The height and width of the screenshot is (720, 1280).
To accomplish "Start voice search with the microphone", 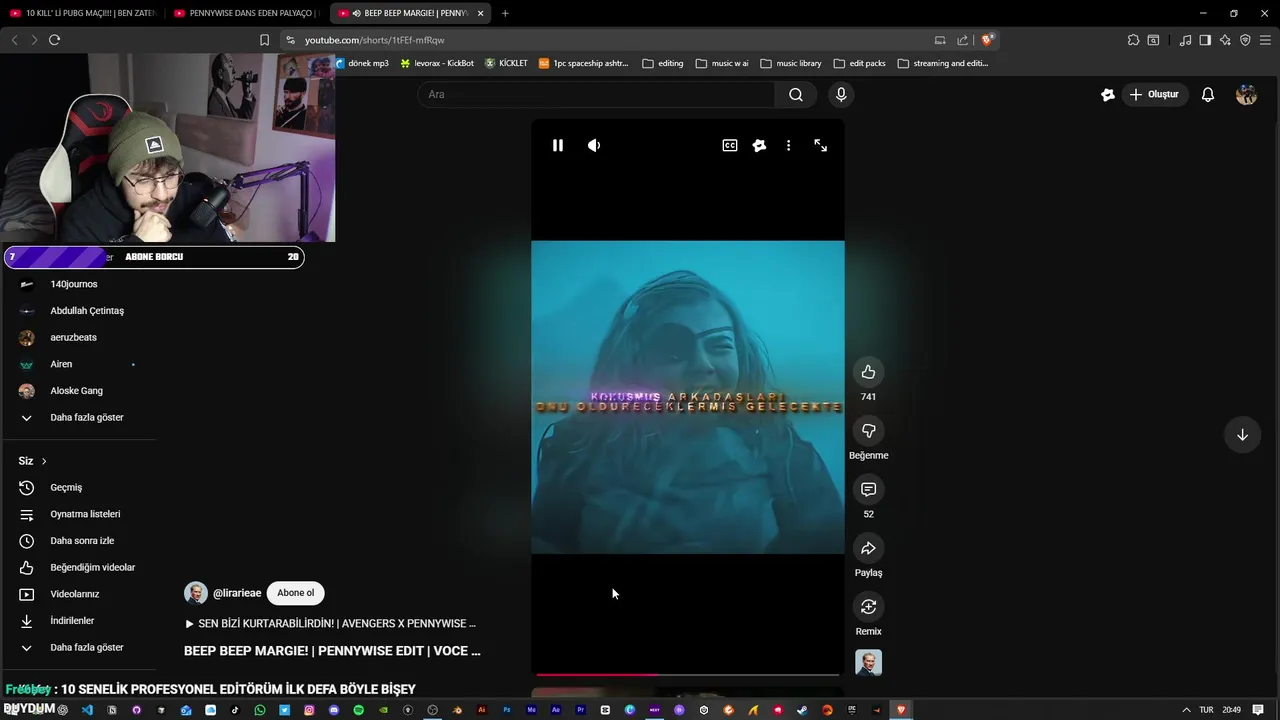I will [x=841, y=94].
